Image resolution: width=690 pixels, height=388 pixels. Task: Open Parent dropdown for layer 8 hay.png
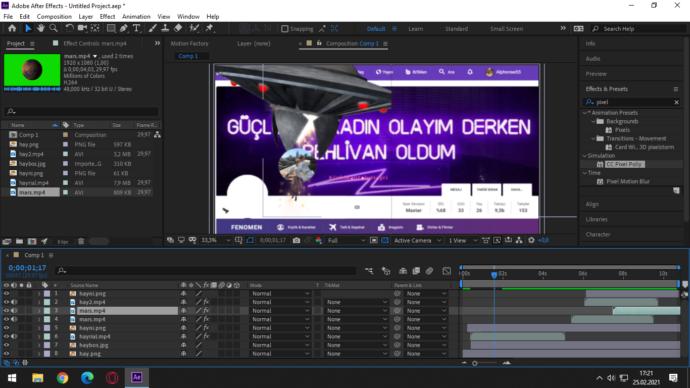pyautogui.click(x=426, y=354)
